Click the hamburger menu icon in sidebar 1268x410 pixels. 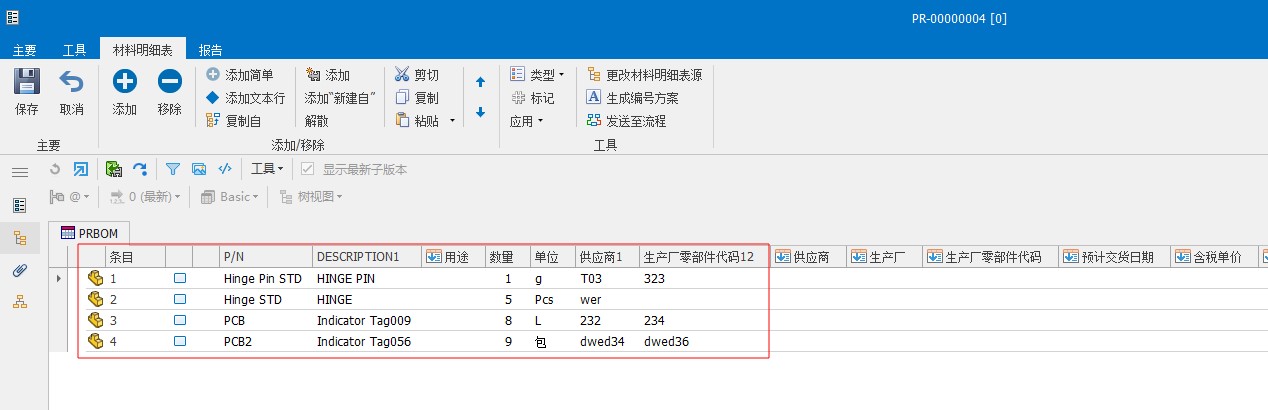20,172
